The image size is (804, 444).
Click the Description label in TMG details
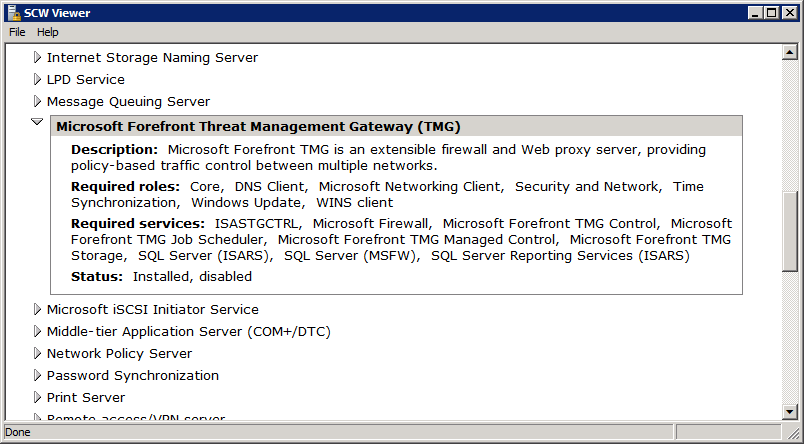[x=114, y=150]
